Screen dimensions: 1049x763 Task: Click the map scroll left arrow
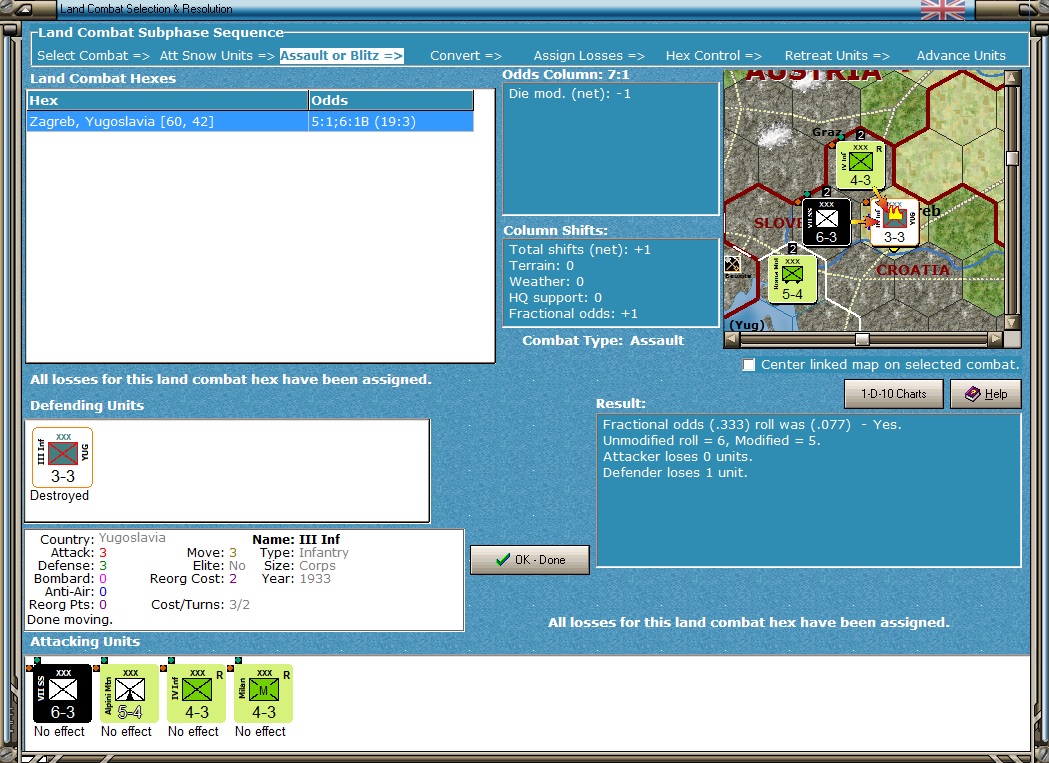(732, 339)
